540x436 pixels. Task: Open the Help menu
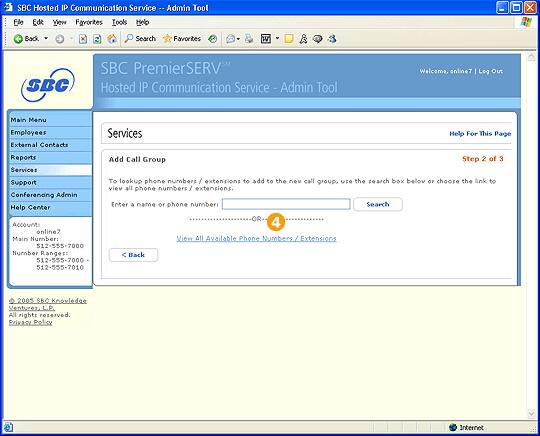point(142,22)
